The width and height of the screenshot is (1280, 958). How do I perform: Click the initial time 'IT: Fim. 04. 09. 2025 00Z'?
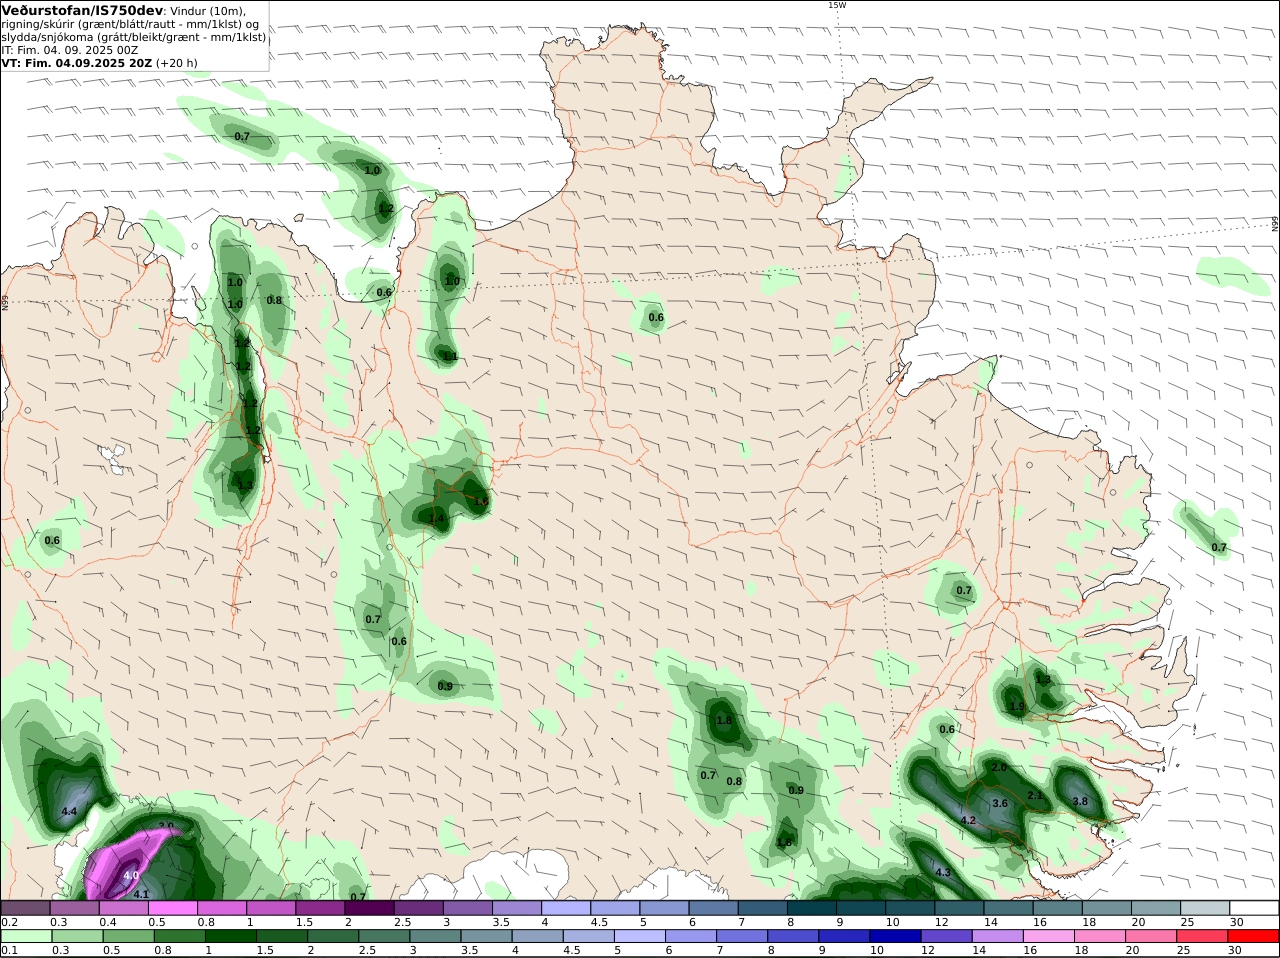(x=70, y=50)
